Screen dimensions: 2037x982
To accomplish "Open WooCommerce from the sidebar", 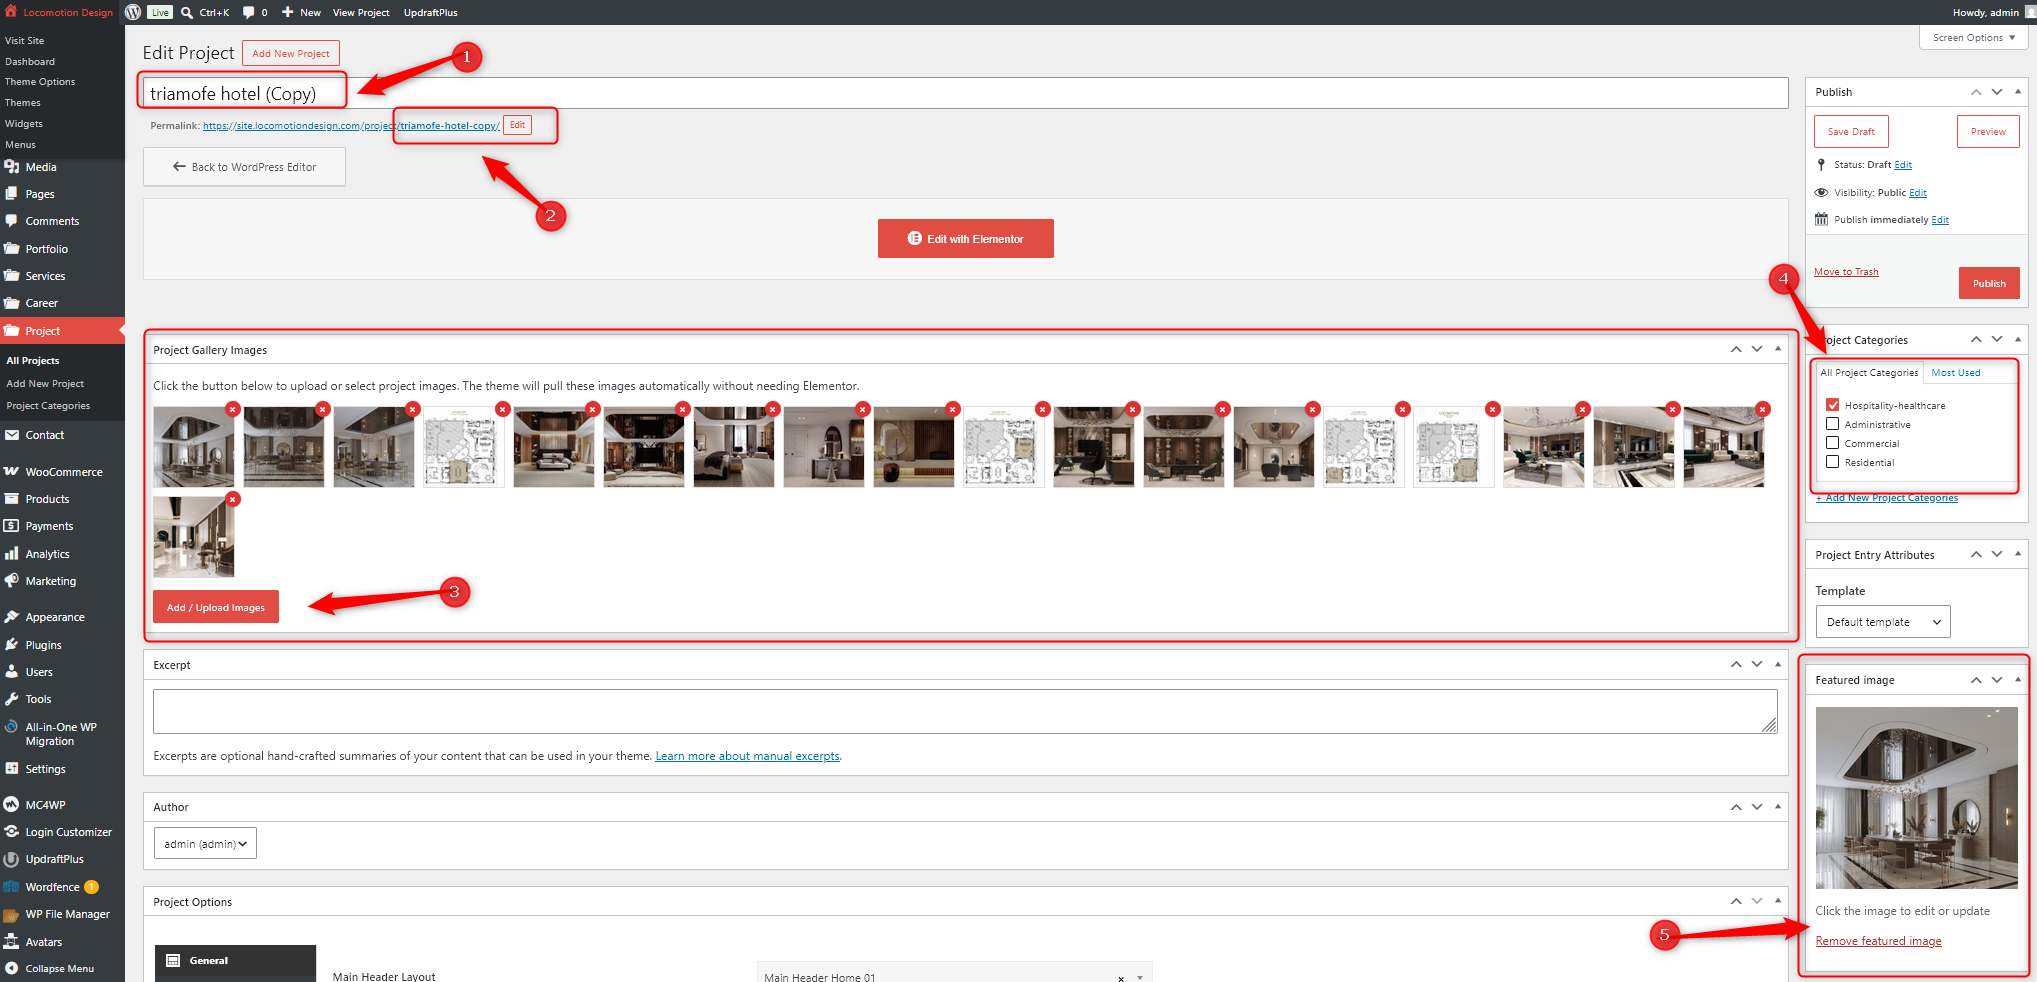I will [x=62, y=472].
